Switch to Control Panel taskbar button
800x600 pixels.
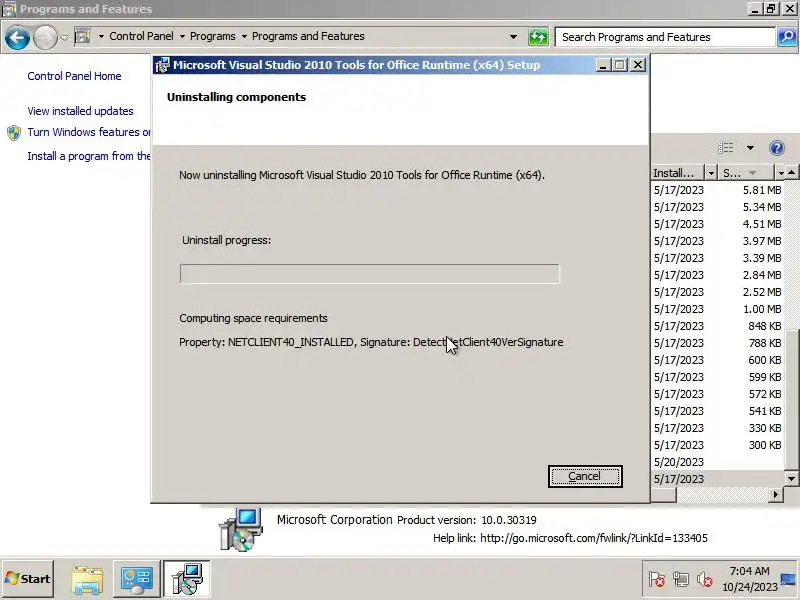coord(136,579)
